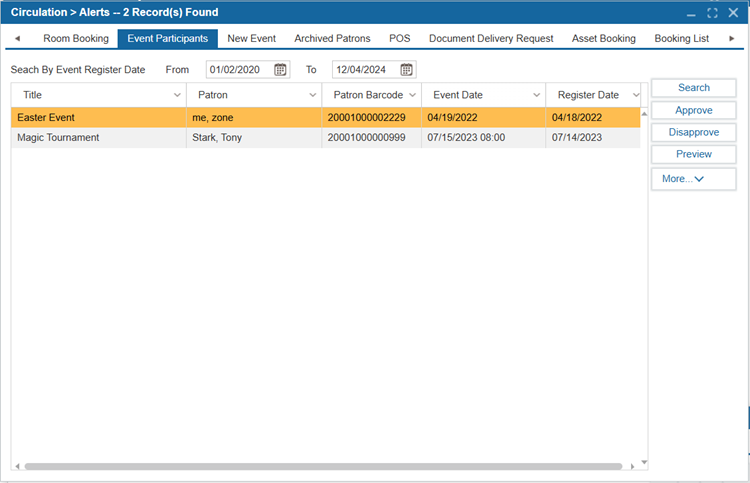
Task: Click the vertical scrollbar down arrow
Action: coord(644,462)
